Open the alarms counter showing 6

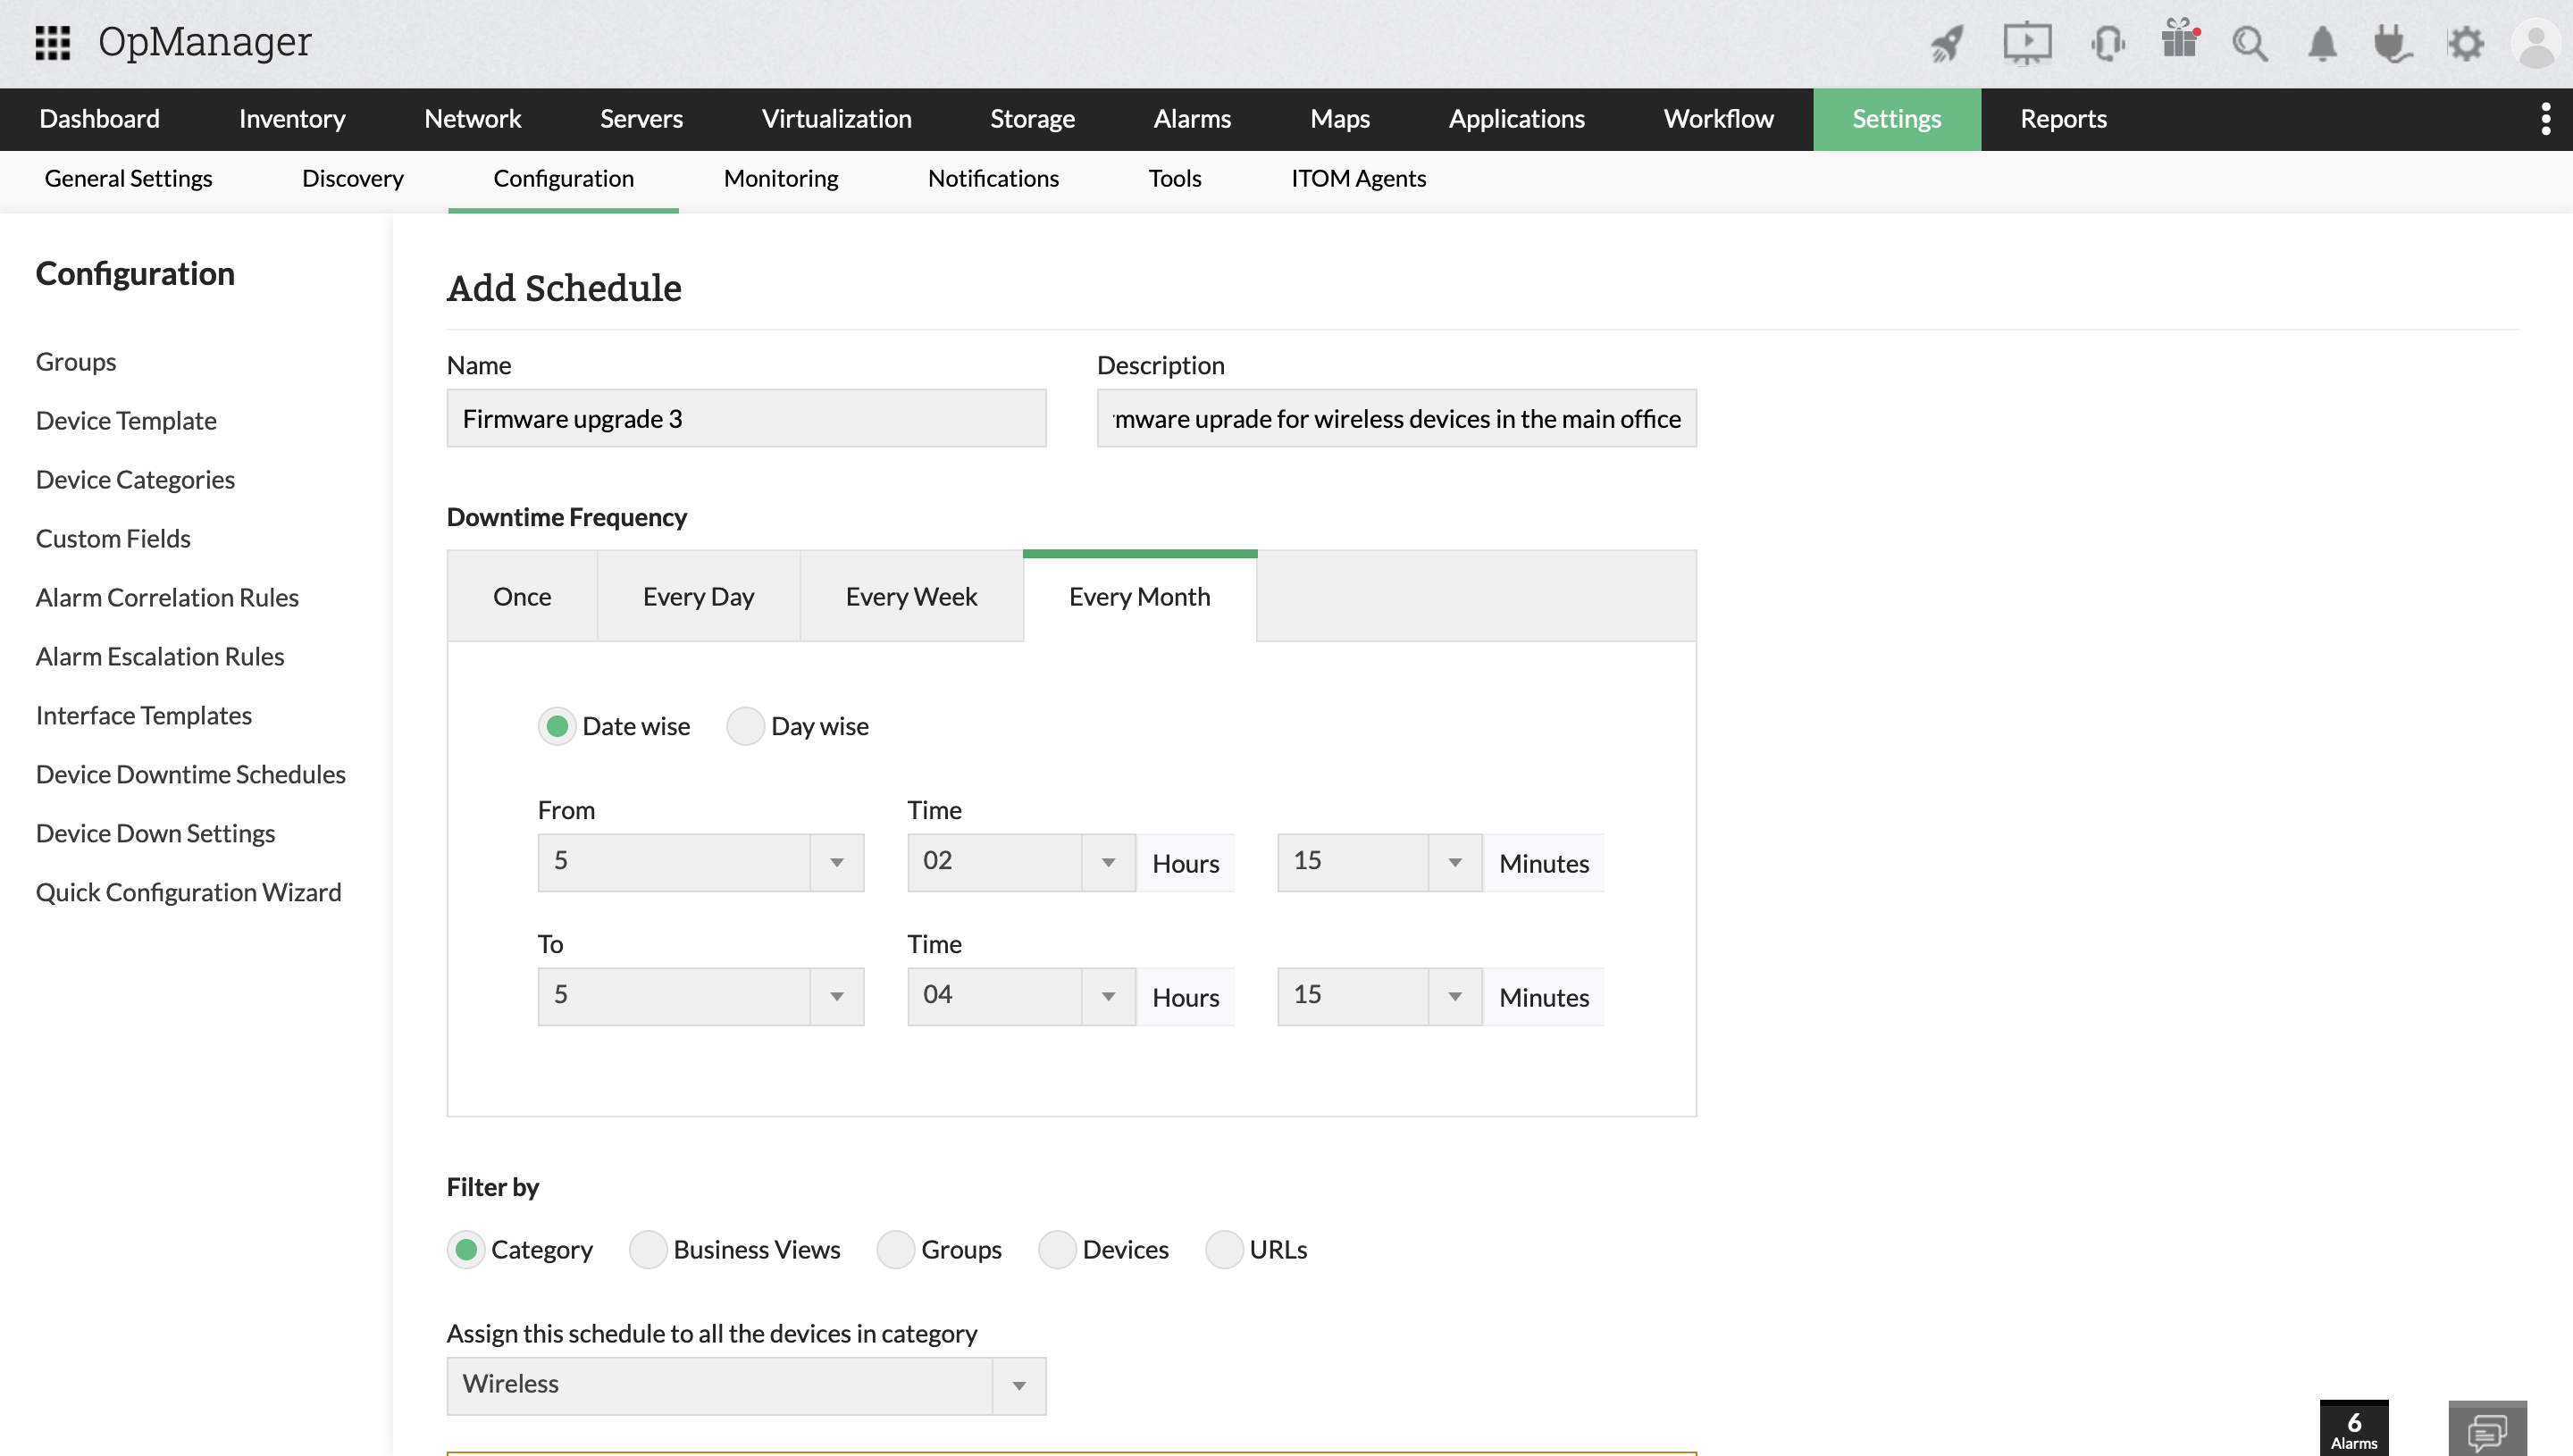2352,1432
